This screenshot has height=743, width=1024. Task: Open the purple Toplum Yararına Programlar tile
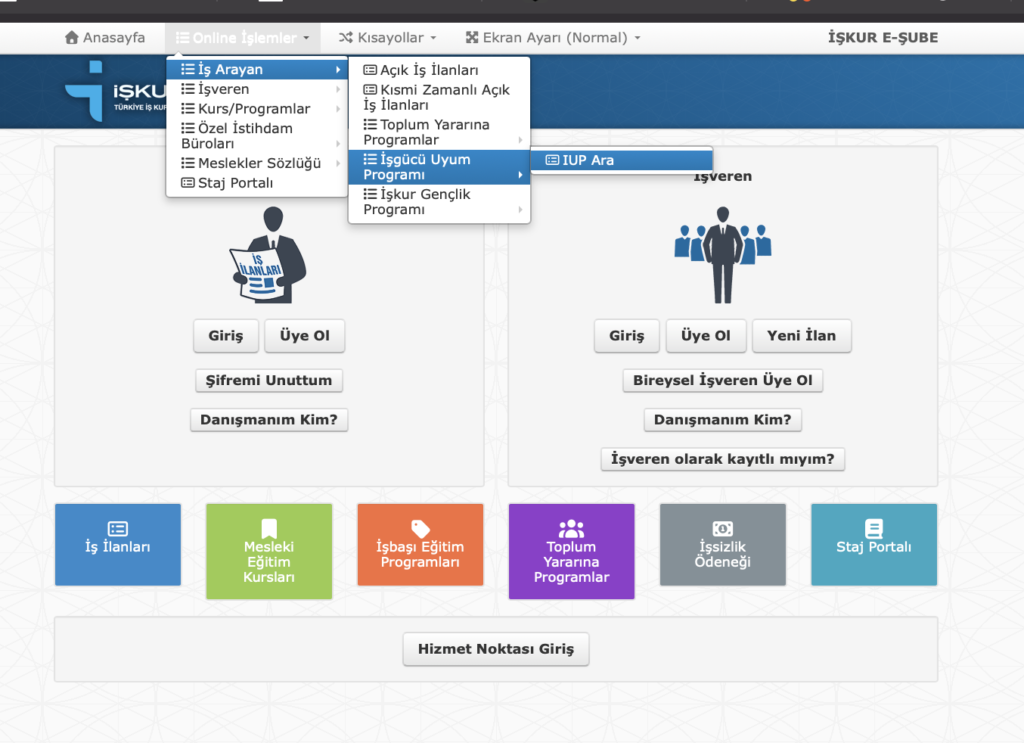[x=571, y=551]
